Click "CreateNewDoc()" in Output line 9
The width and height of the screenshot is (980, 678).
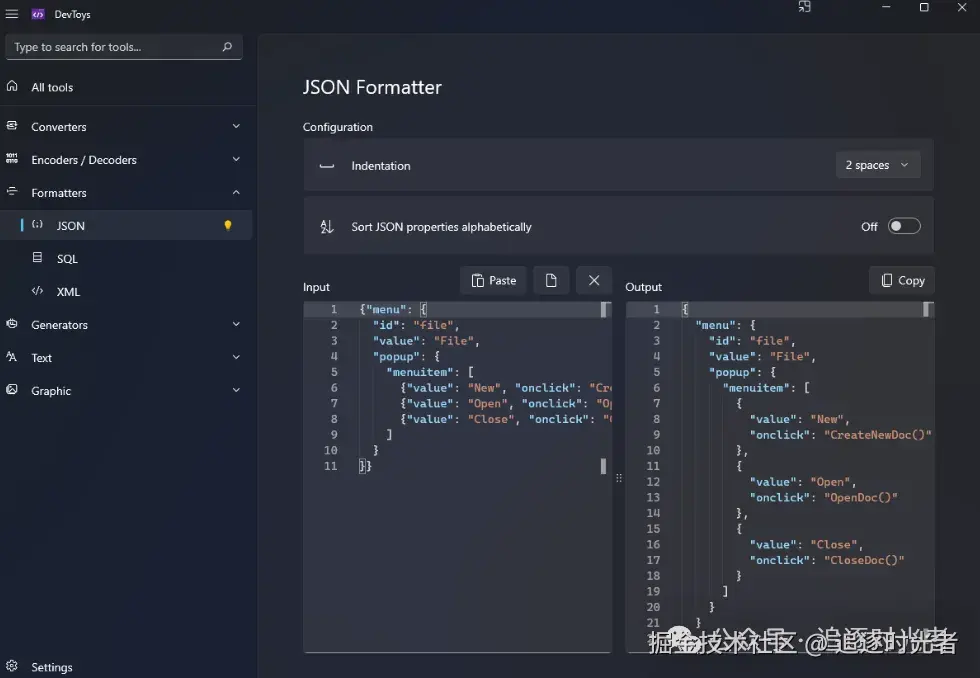tap(878, 435)
